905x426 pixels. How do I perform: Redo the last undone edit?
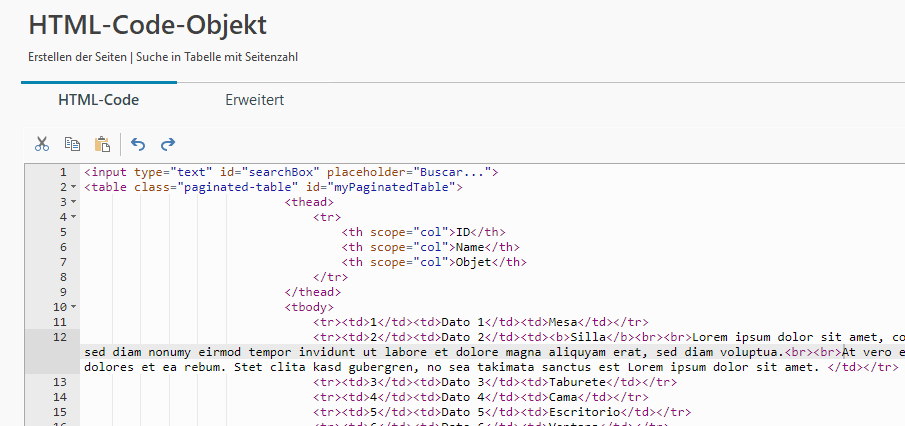tap(168, 144)
